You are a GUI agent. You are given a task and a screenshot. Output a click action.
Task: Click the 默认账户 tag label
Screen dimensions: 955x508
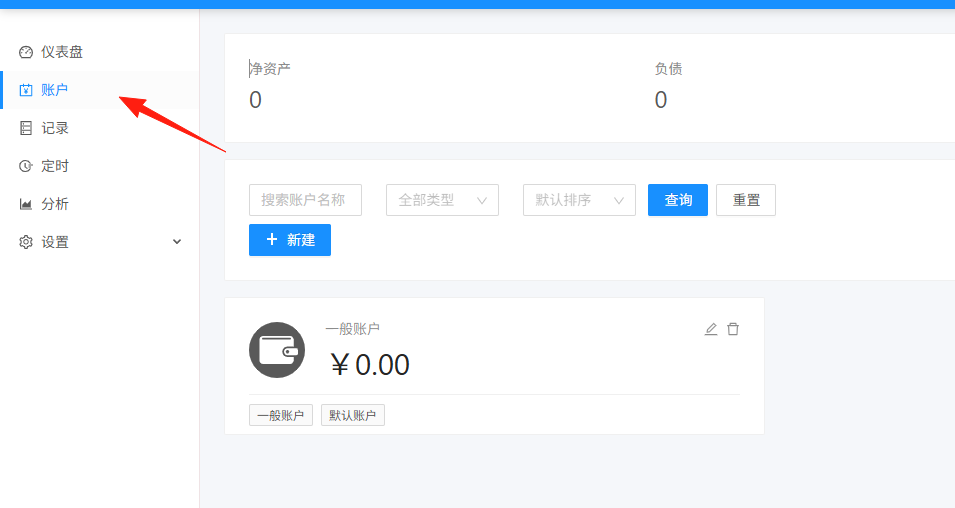tap(353, 415)
